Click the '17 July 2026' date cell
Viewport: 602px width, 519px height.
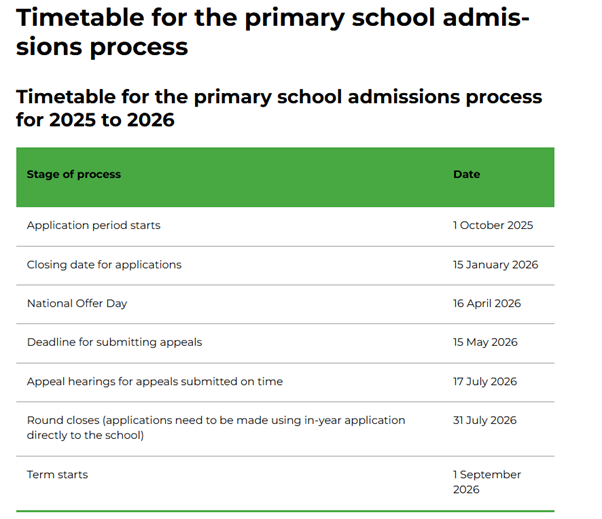(485, 381)
